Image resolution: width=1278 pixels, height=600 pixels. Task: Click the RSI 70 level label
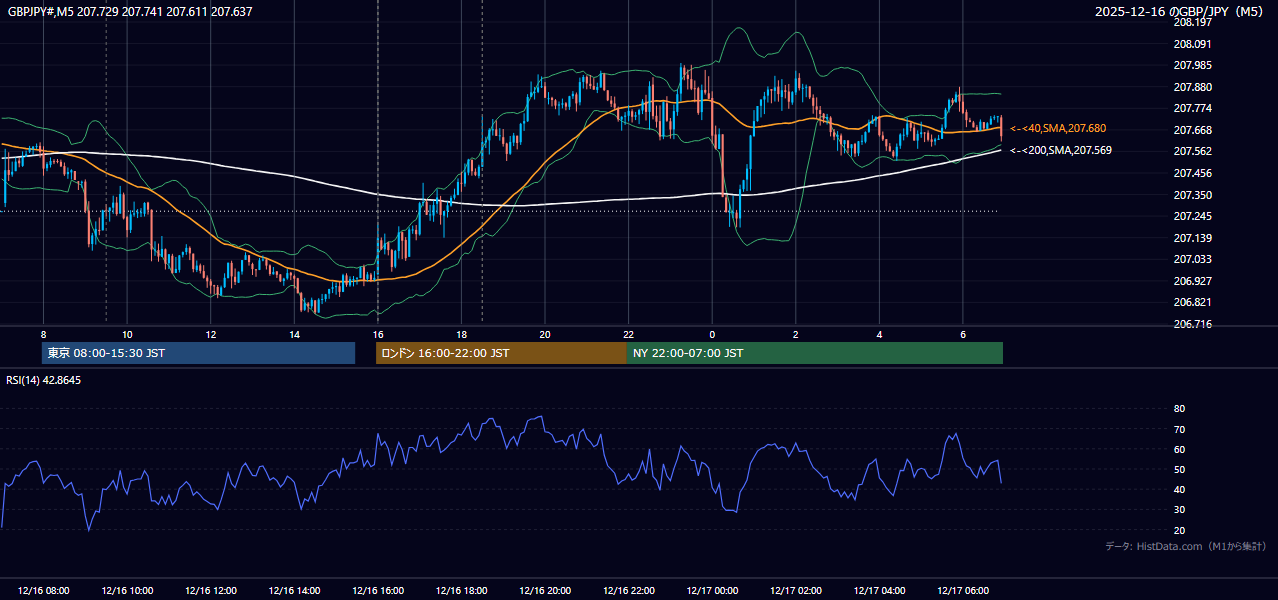1179,429
